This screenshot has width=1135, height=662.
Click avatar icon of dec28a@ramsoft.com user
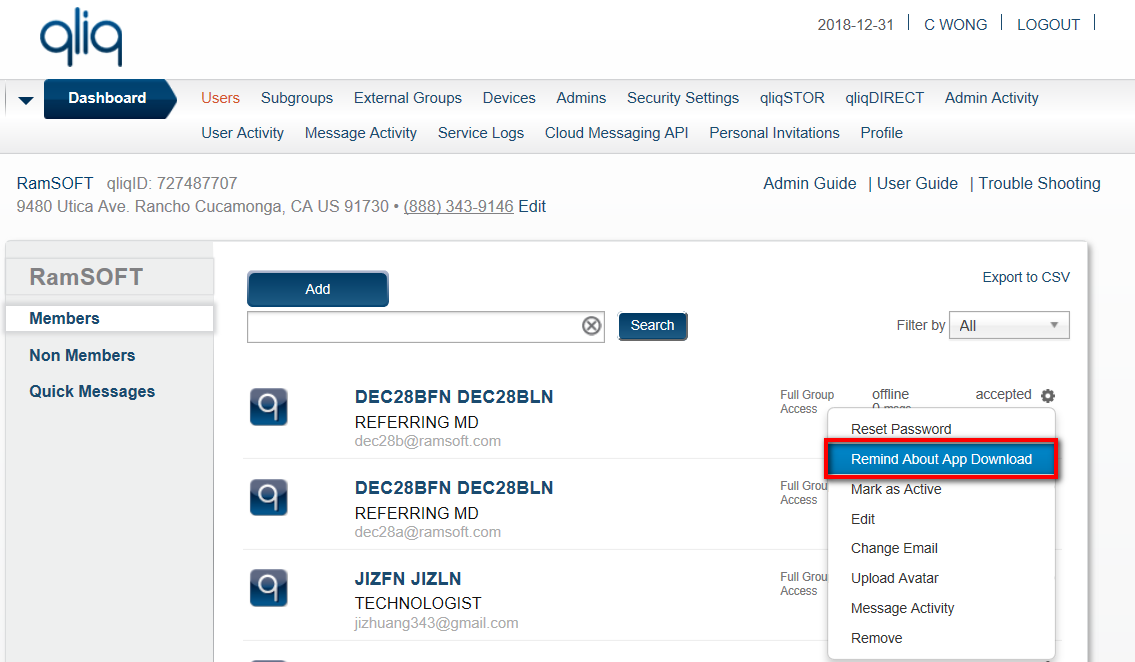click(x=268, y=497)
